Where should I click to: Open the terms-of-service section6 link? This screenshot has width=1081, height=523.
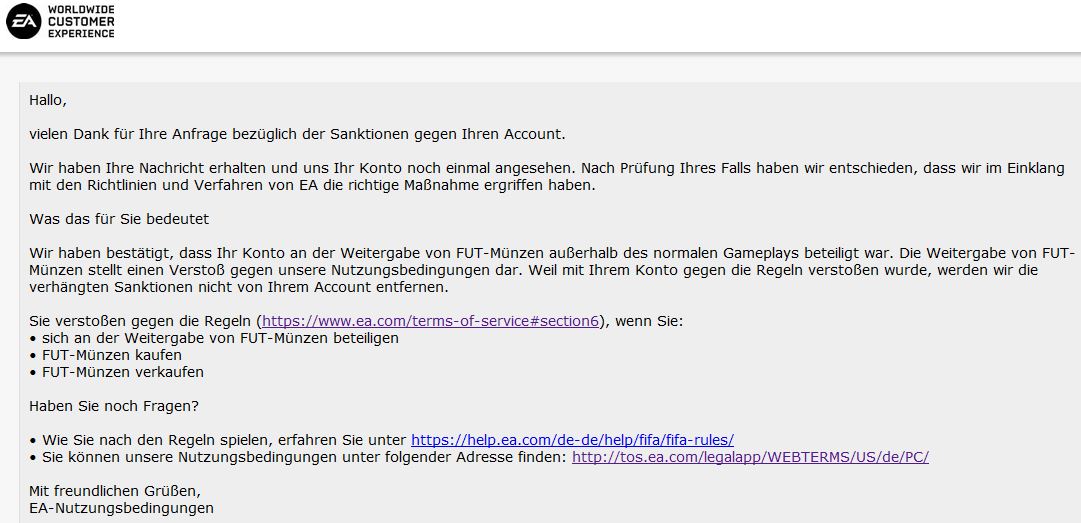pos(431,321)
